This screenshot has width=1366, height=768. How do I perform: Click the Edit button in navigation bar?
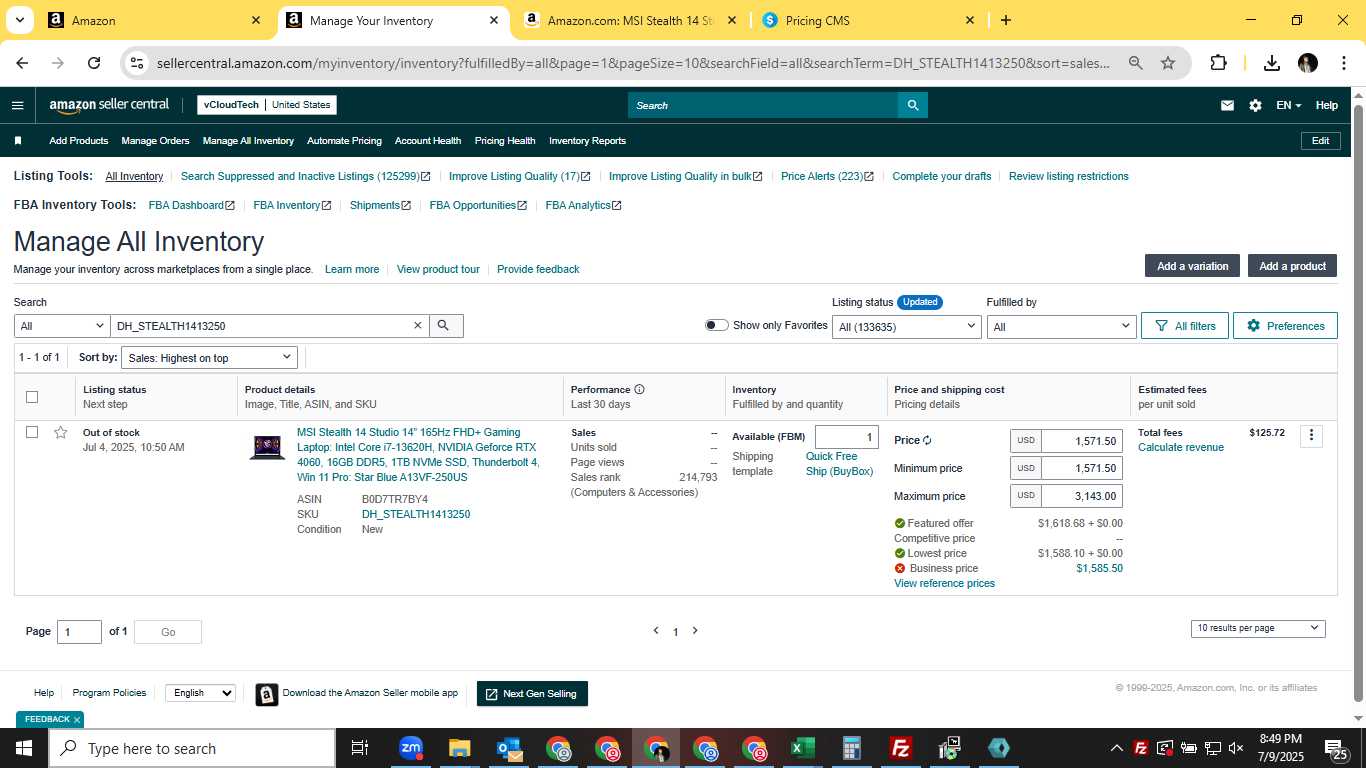(x=1320, y=141)
